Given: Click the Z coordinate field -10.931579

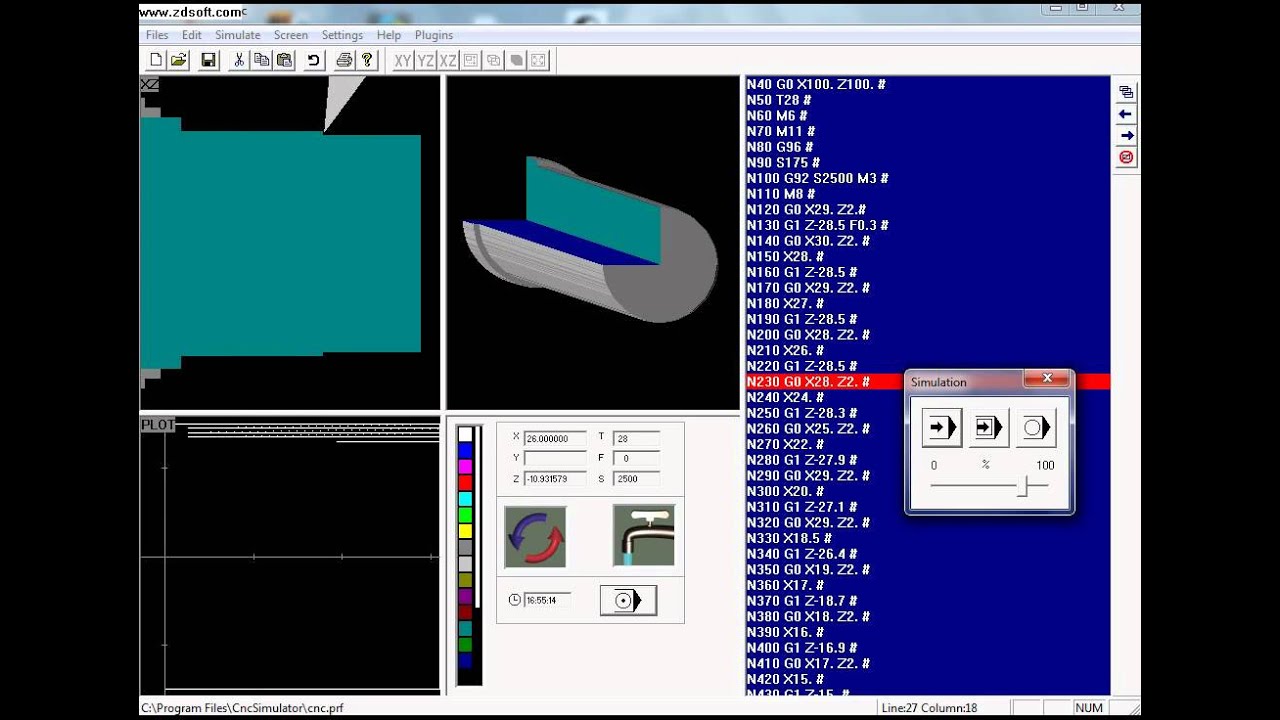Looking at the screenshot, I should 555,479.
